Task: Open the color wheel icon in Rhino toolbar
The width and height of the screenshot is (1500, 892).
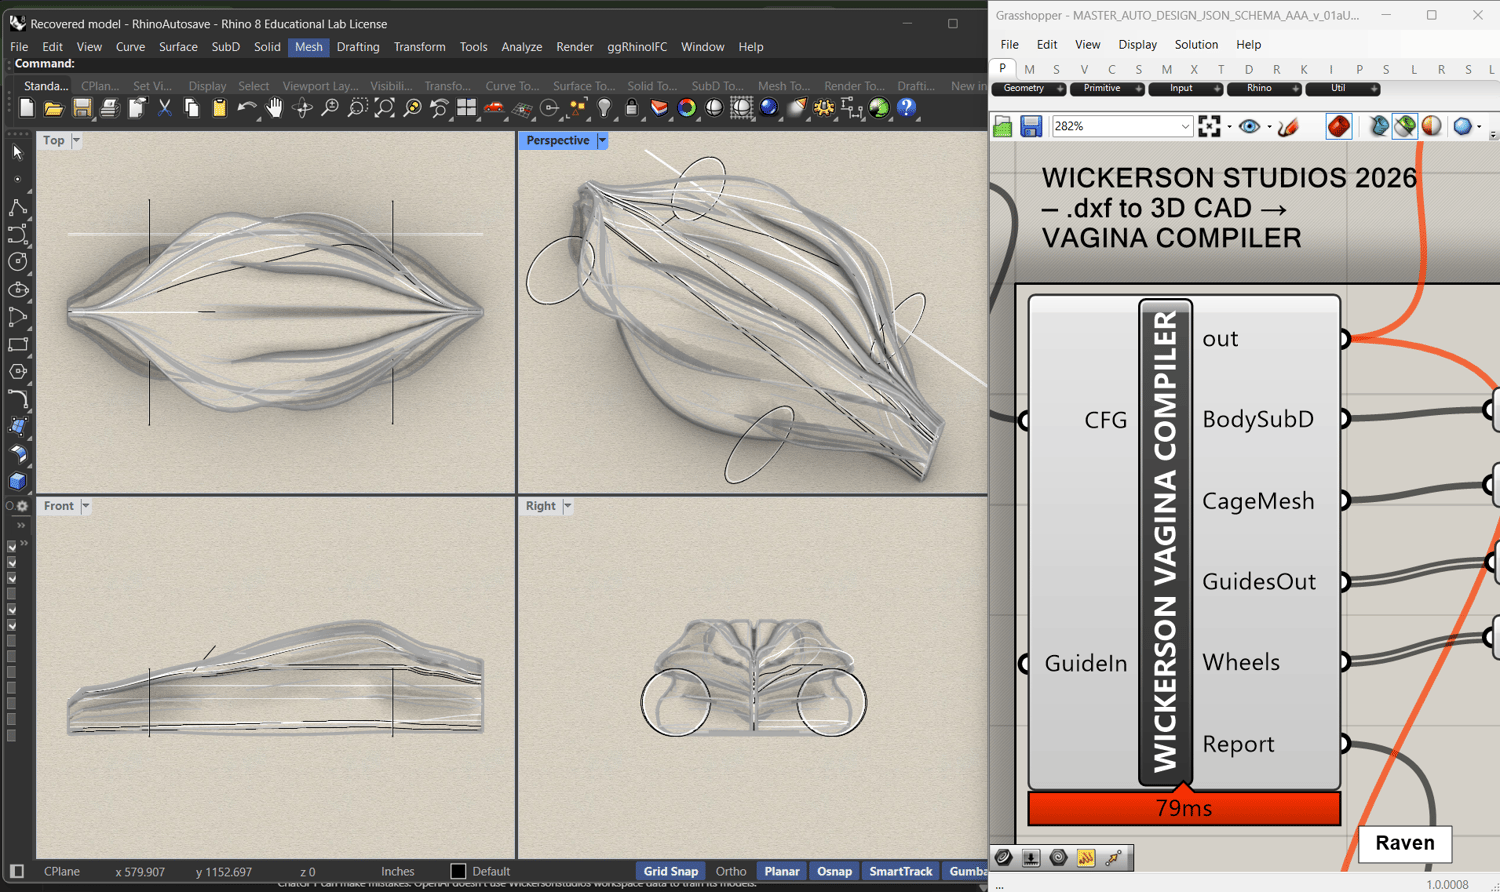Action: coord(686,108)
